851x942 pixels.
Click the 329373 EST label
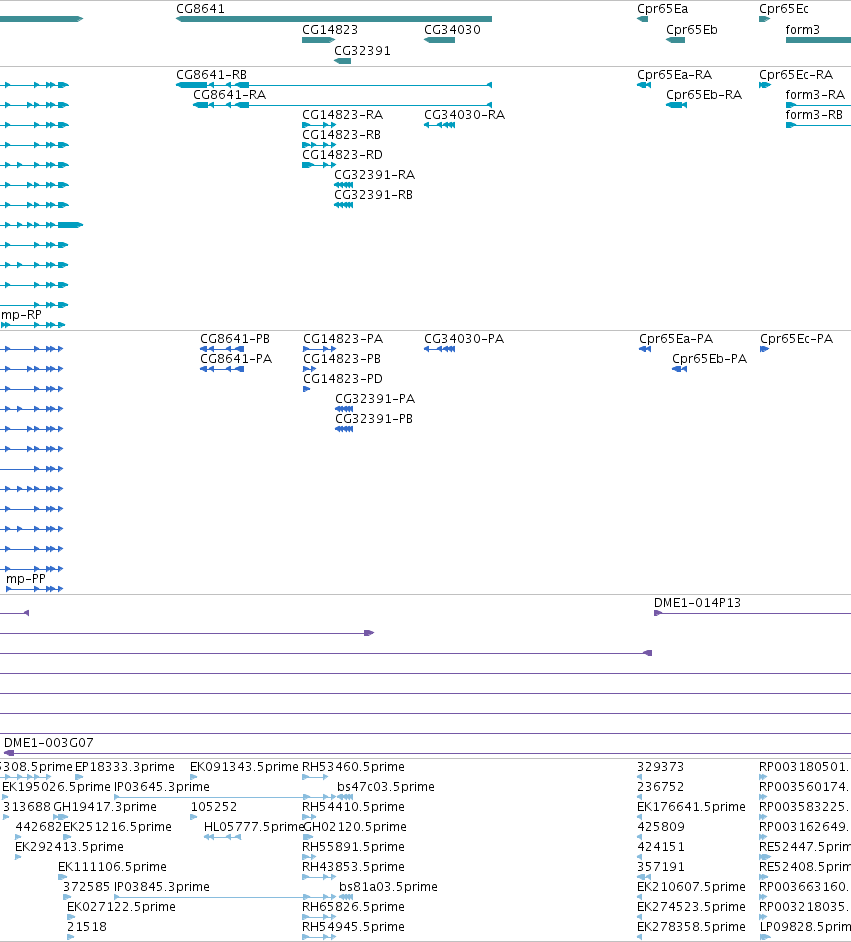point(661,767)
